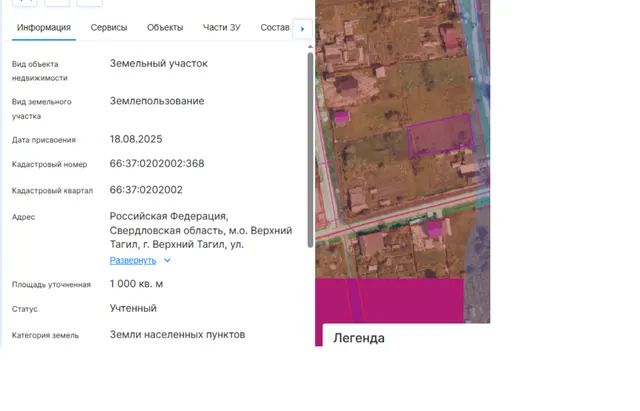The image size is (640, 411).
Task: Click scrollbar up arrow in info panel
Action: click(x=310, y=47)
